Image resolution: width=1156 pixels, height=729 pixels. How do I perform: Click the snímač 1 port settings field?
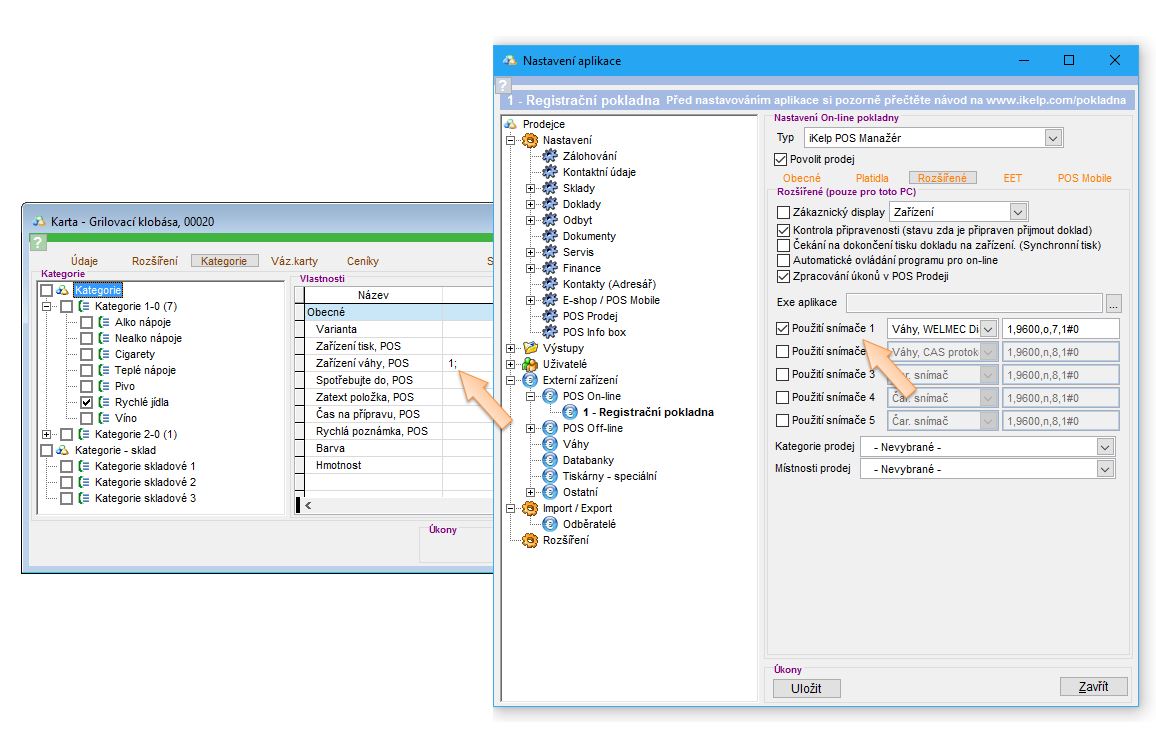(1060, 329)
